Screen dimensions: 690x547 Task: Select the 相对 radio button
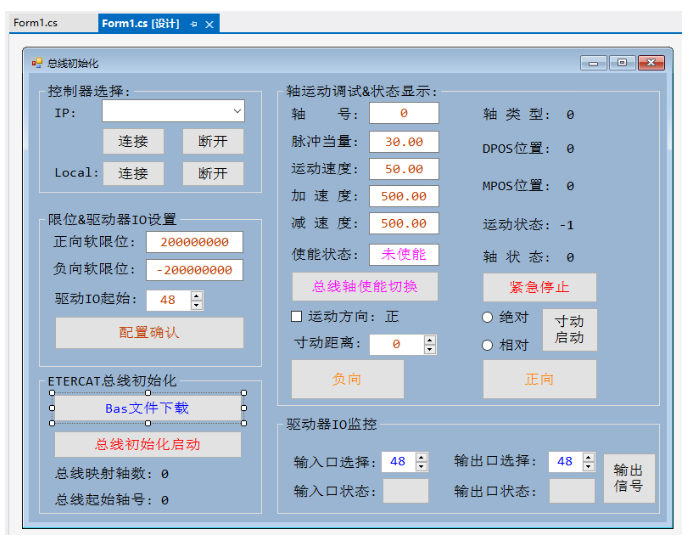tap(487, 345)
